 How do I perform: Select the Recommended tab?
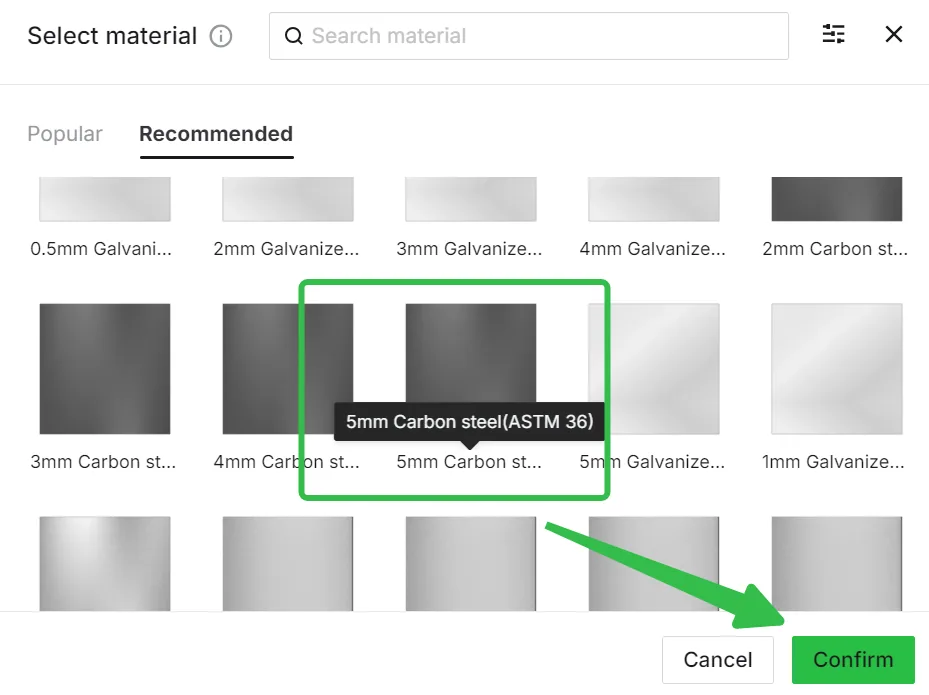[x=216, y=134]
